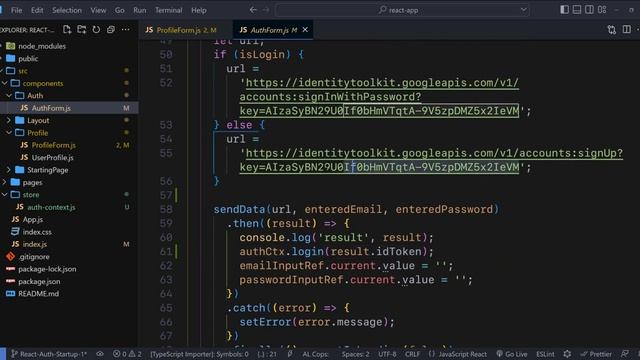Open index.js in the file tree
Viewport: 640px width, 360px height.
35,244
